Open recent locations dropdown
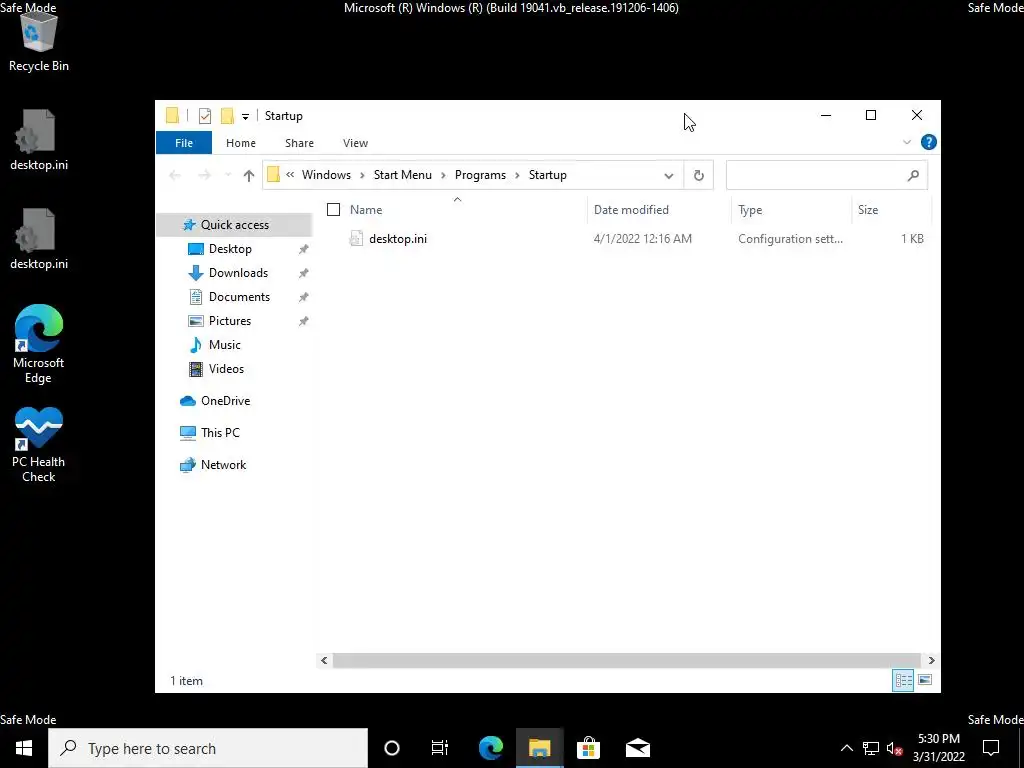 click(228, 175)
